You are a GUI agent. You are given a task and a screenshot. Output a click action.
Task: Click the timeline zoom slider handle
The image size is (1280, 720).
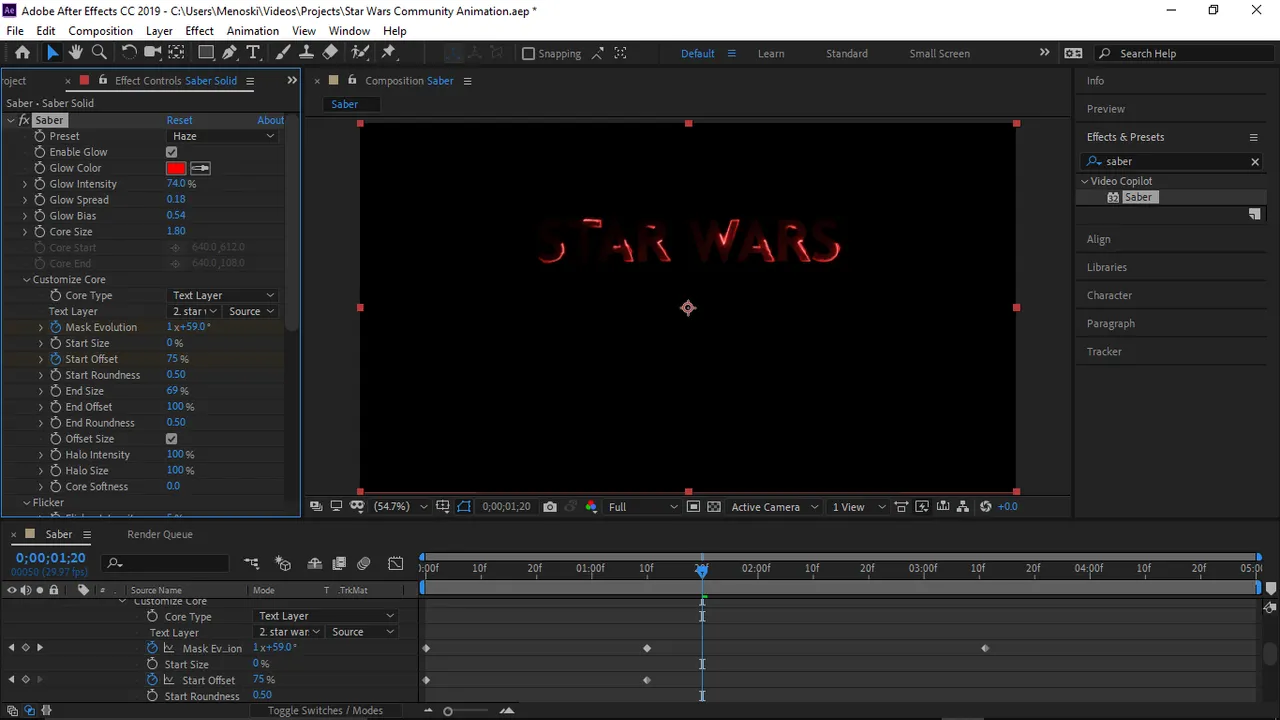click(447, 711)
